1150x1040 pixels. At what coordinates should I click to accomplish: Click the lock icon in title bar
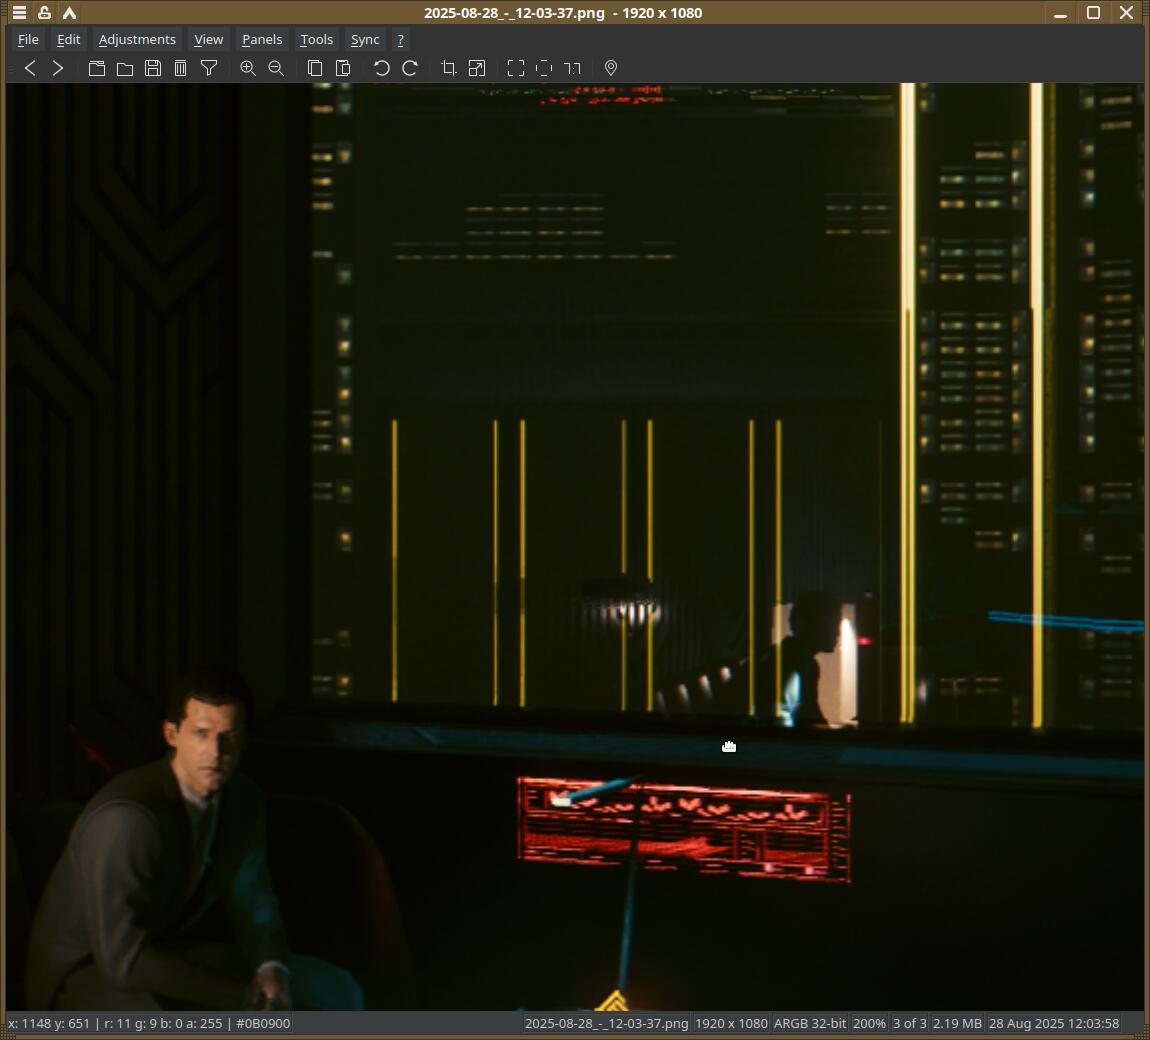[x=44, y=12]
